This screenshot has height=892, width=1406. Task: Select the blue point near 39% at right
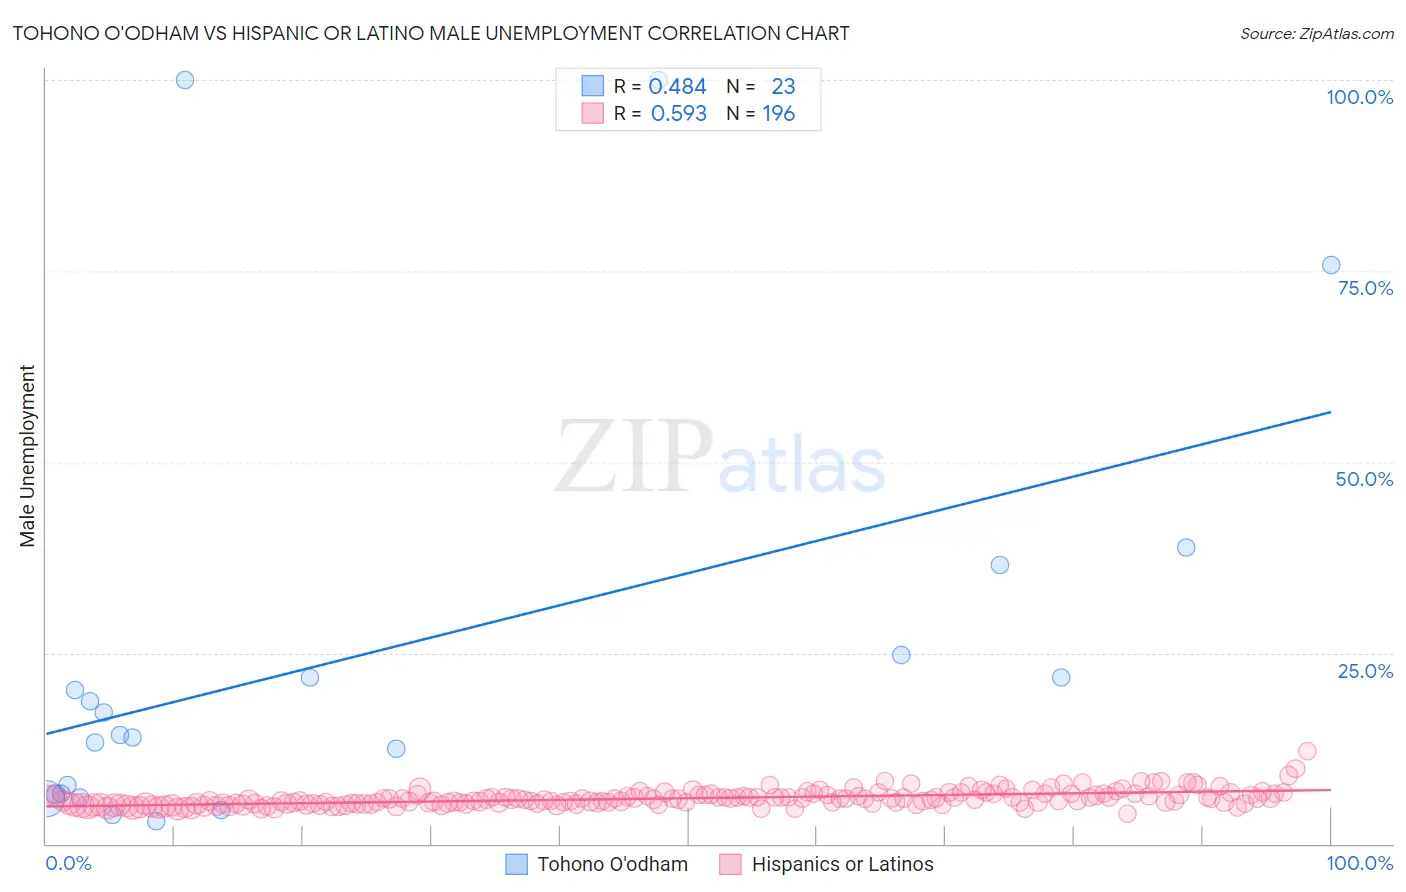click(1186, 547)
